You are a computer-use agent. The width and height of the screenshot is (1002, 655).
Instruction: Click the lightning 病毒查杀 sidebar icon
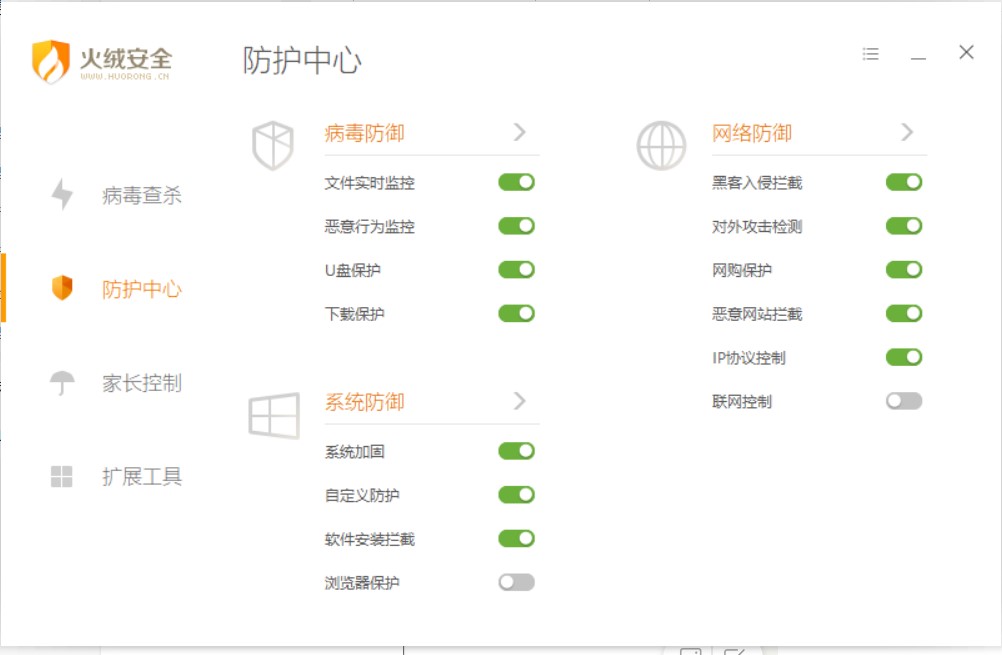[x=61, y=196]
